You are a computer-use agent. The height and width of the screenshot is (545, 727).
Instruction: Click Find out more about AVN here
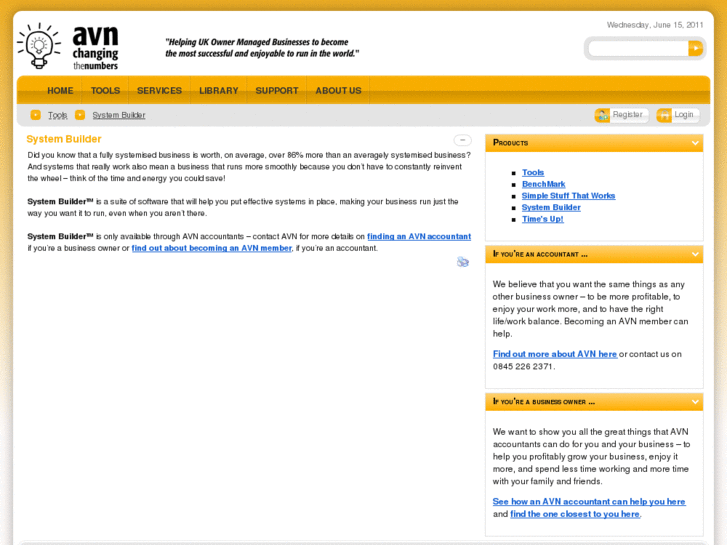[x=555, y=354]
